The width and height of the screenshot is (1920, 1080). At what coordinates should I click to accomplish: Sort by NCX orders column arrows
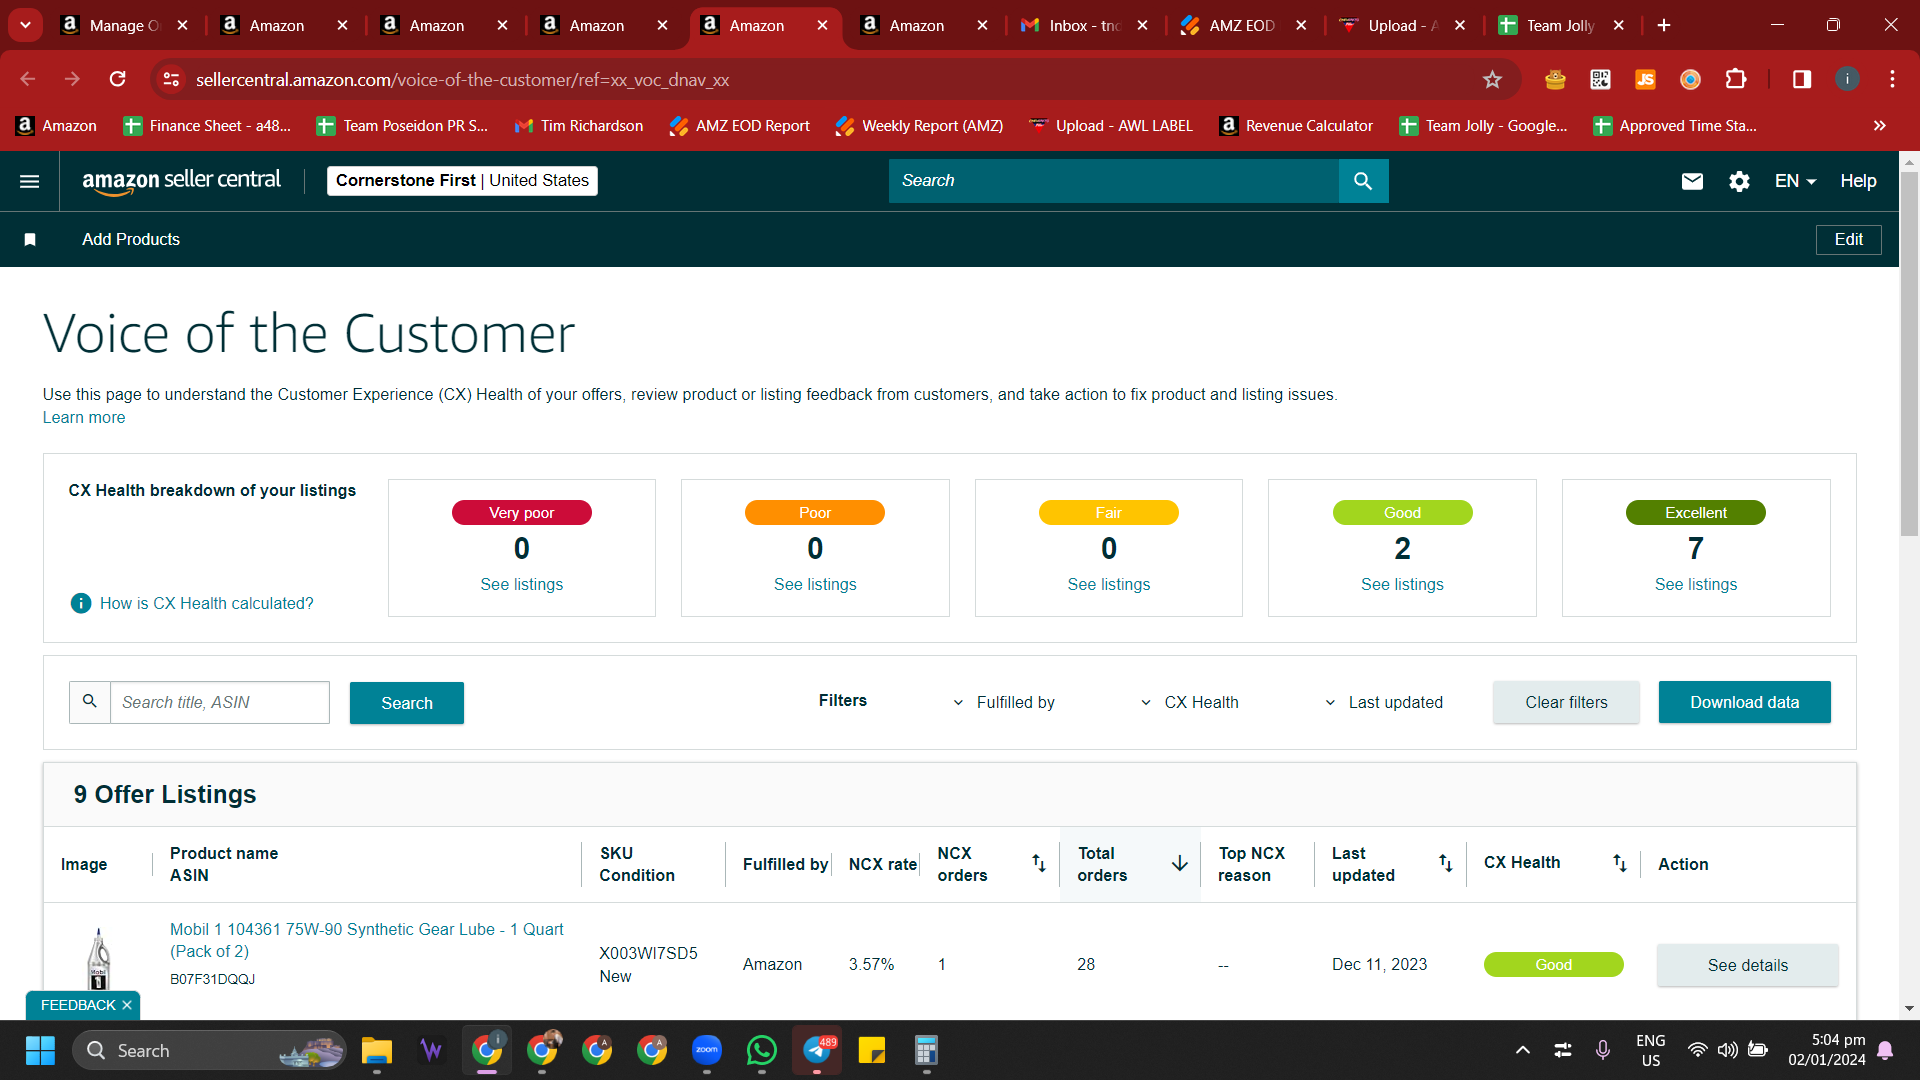point(1039,863)
